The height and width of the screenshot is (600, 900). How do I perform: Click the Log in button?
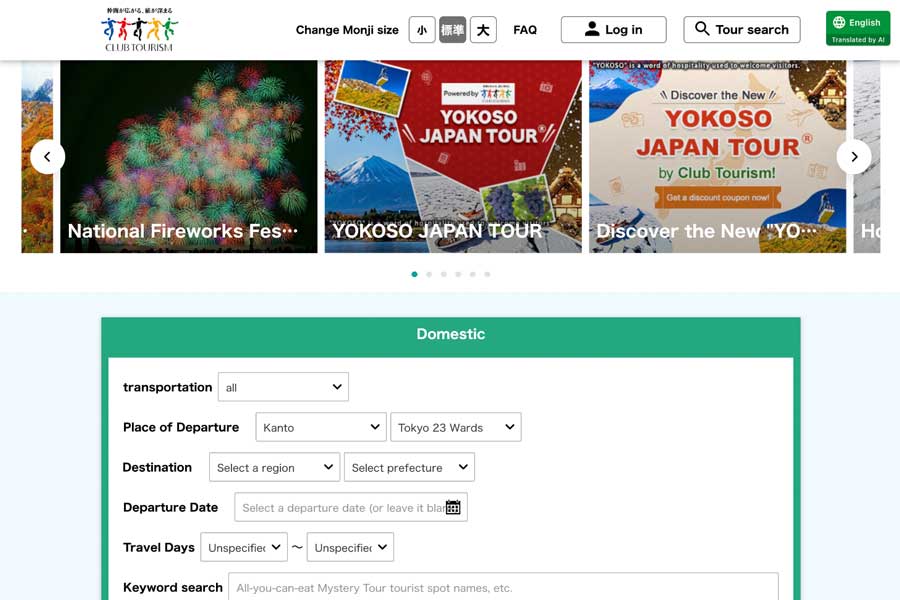click(x=614, y=29)
